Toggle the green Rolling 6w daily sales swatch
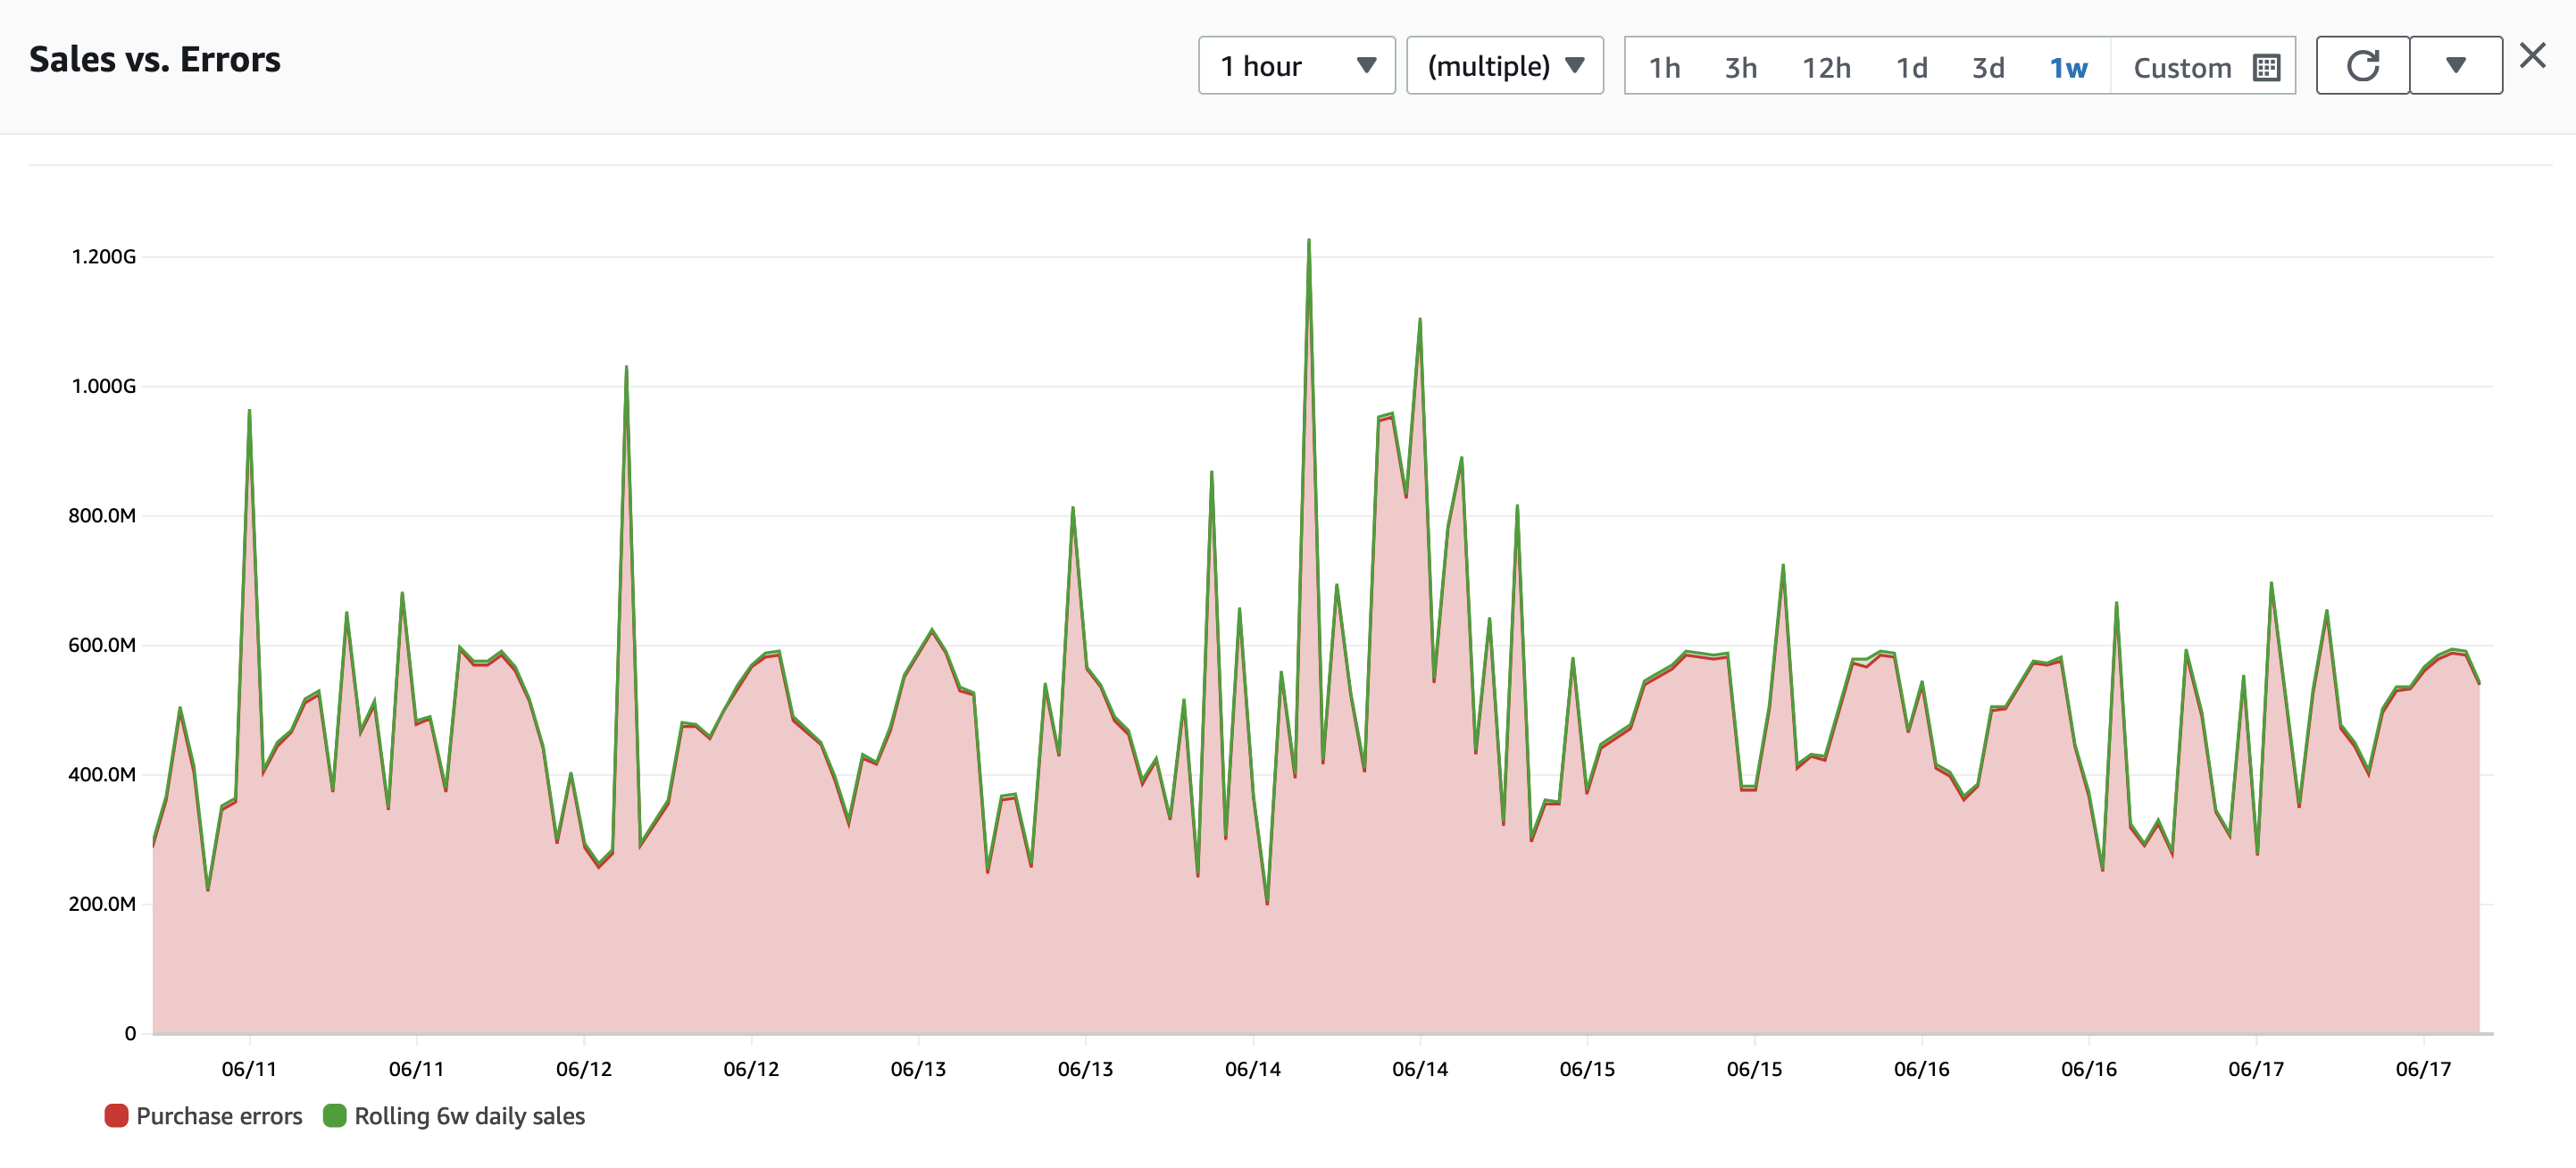The image size is (2576, 1168). 335,1115
